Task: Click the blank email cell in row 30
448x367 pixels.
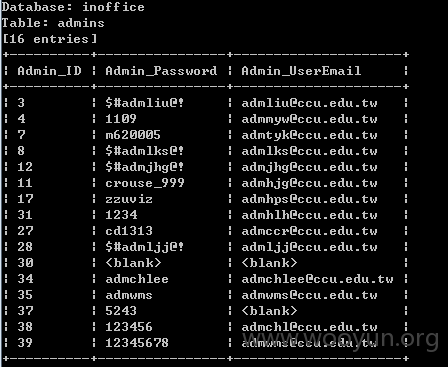Action: click(269, 263)
